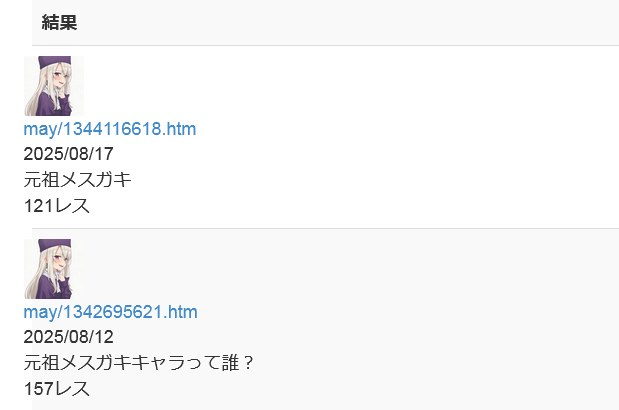This screenshot has width=619, height=410.
Task: Click the divider line between the two results
Action: 325,228
